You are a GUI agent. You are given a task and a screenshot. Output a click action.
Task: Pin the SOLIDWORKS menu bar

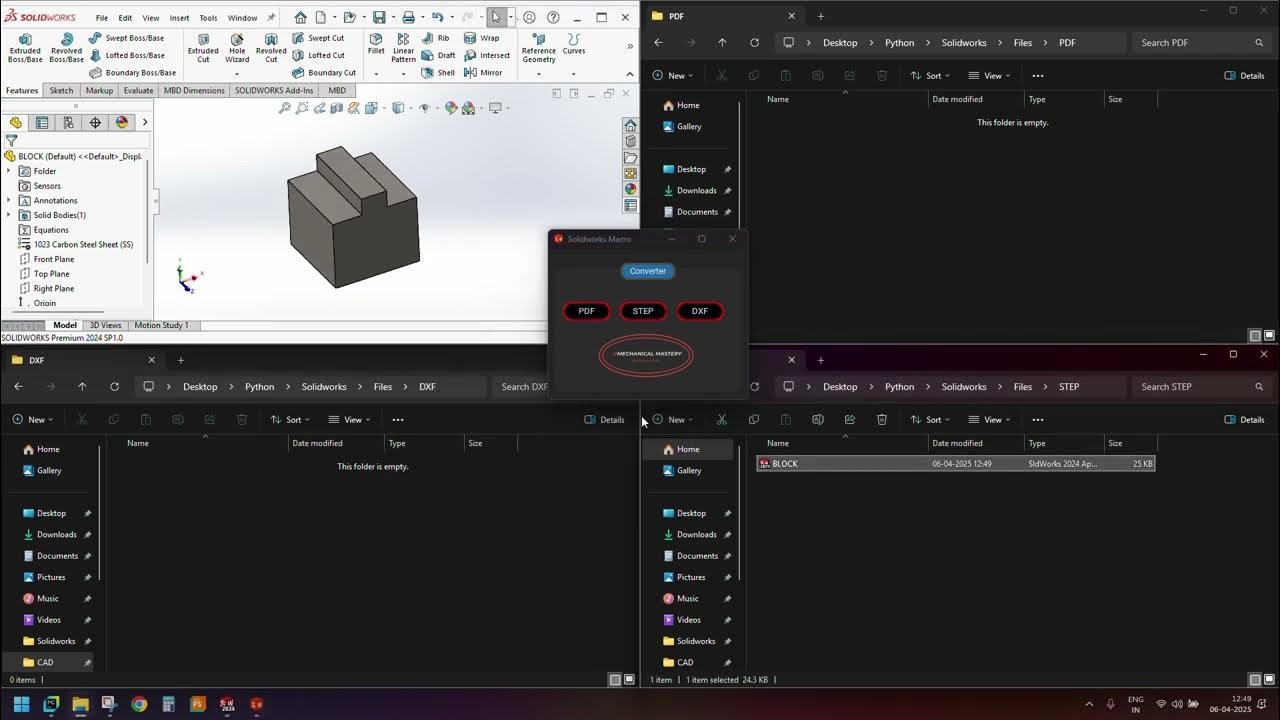point(270,17)
